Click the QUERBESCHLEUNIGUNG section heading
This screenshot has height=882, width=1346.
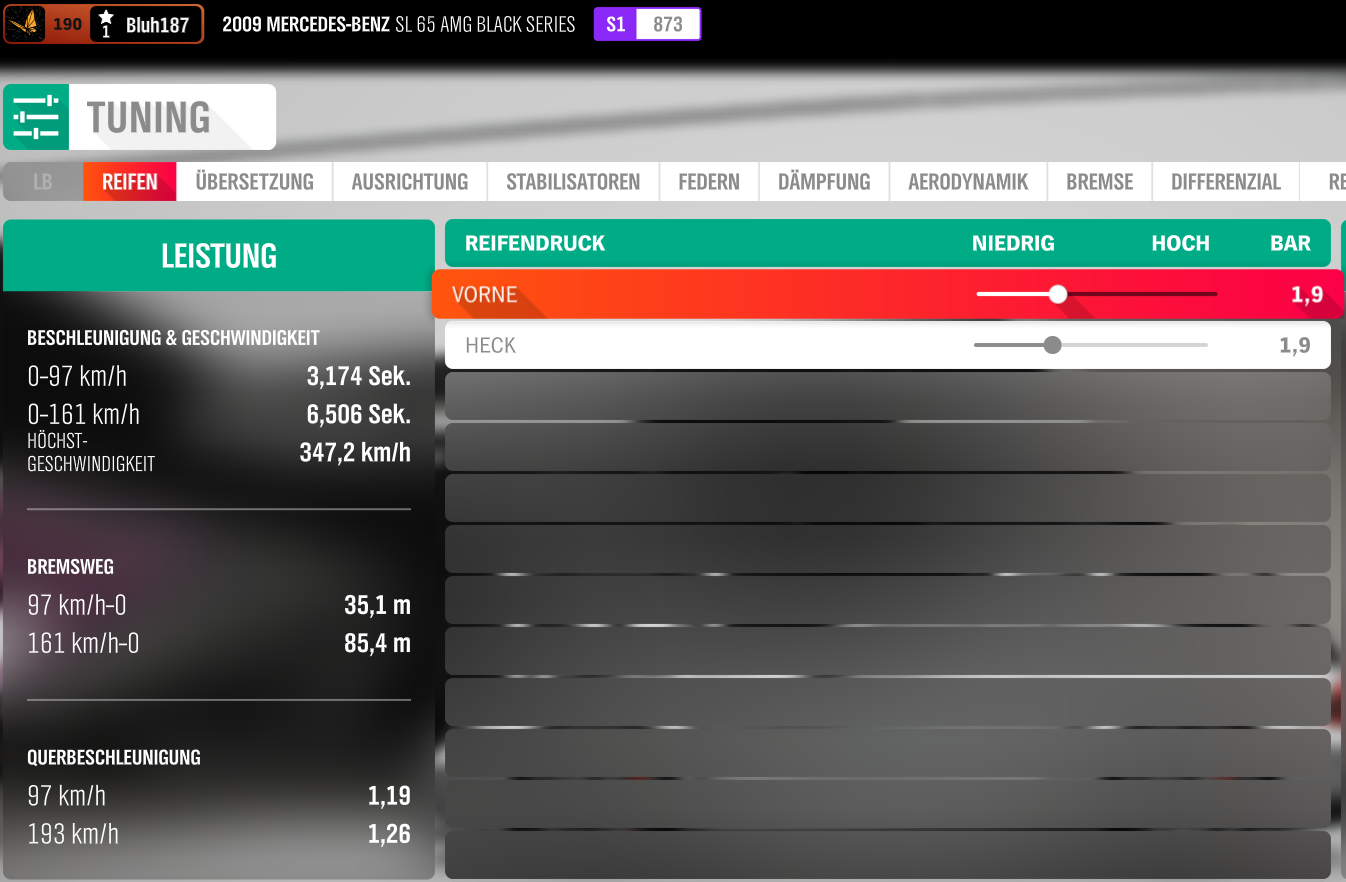tap(114, 757)
